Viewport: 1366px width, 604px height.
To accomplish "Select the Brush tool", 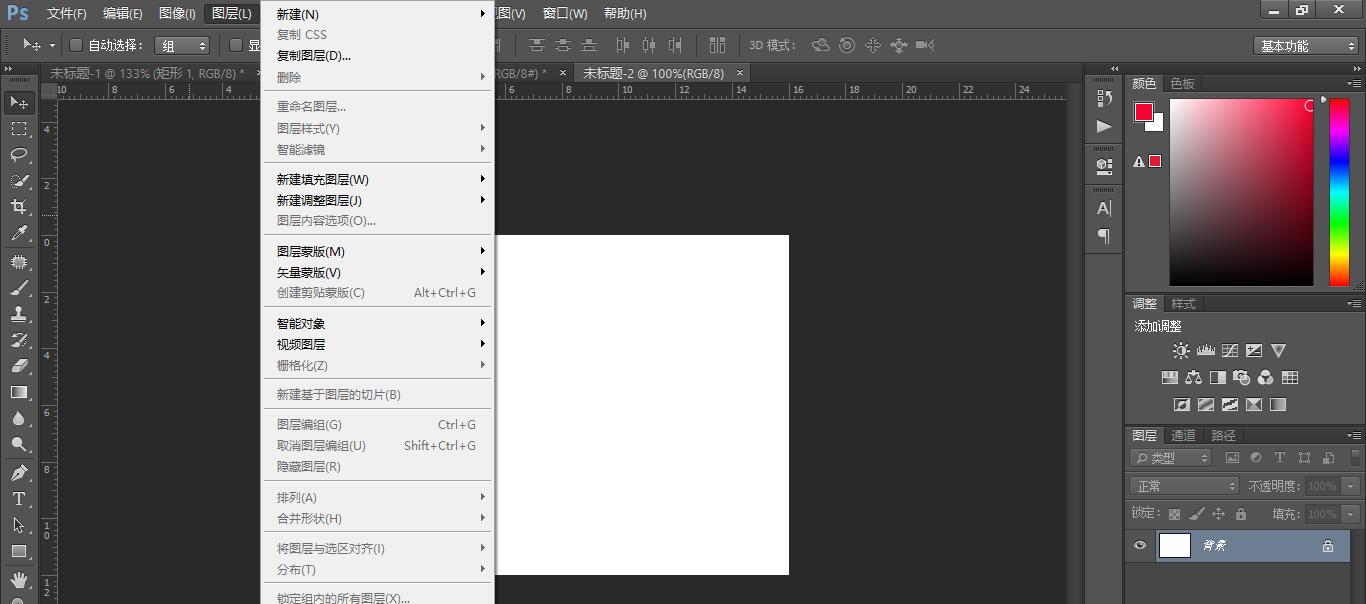I will pyautogui.click(x=19, y=288).
